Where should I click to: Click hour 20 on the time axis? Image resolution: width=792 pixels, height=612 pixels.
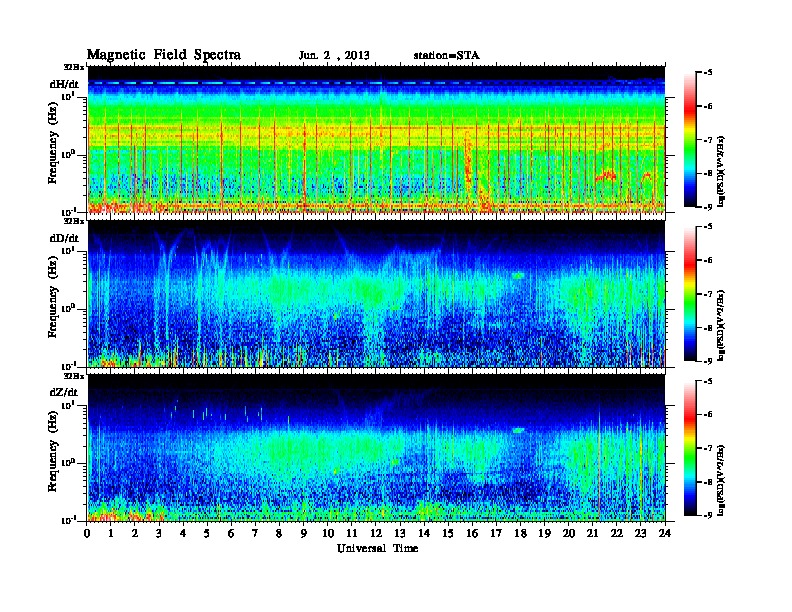click(x=569, y=533)
